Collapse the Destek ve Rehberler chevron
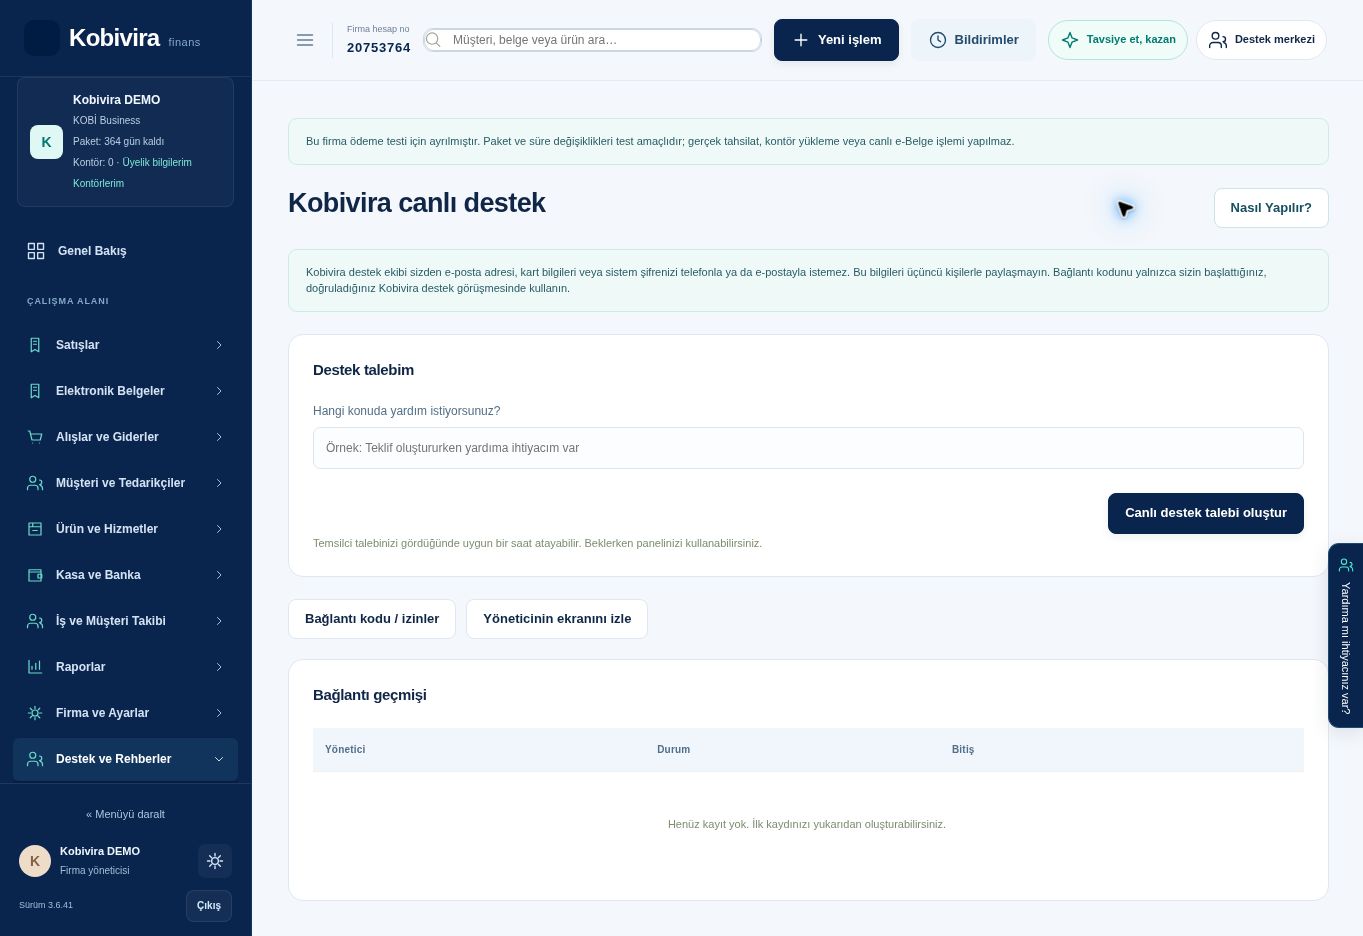The height and width of the screenshot is (936, 1363). click(x=219, y=759)
